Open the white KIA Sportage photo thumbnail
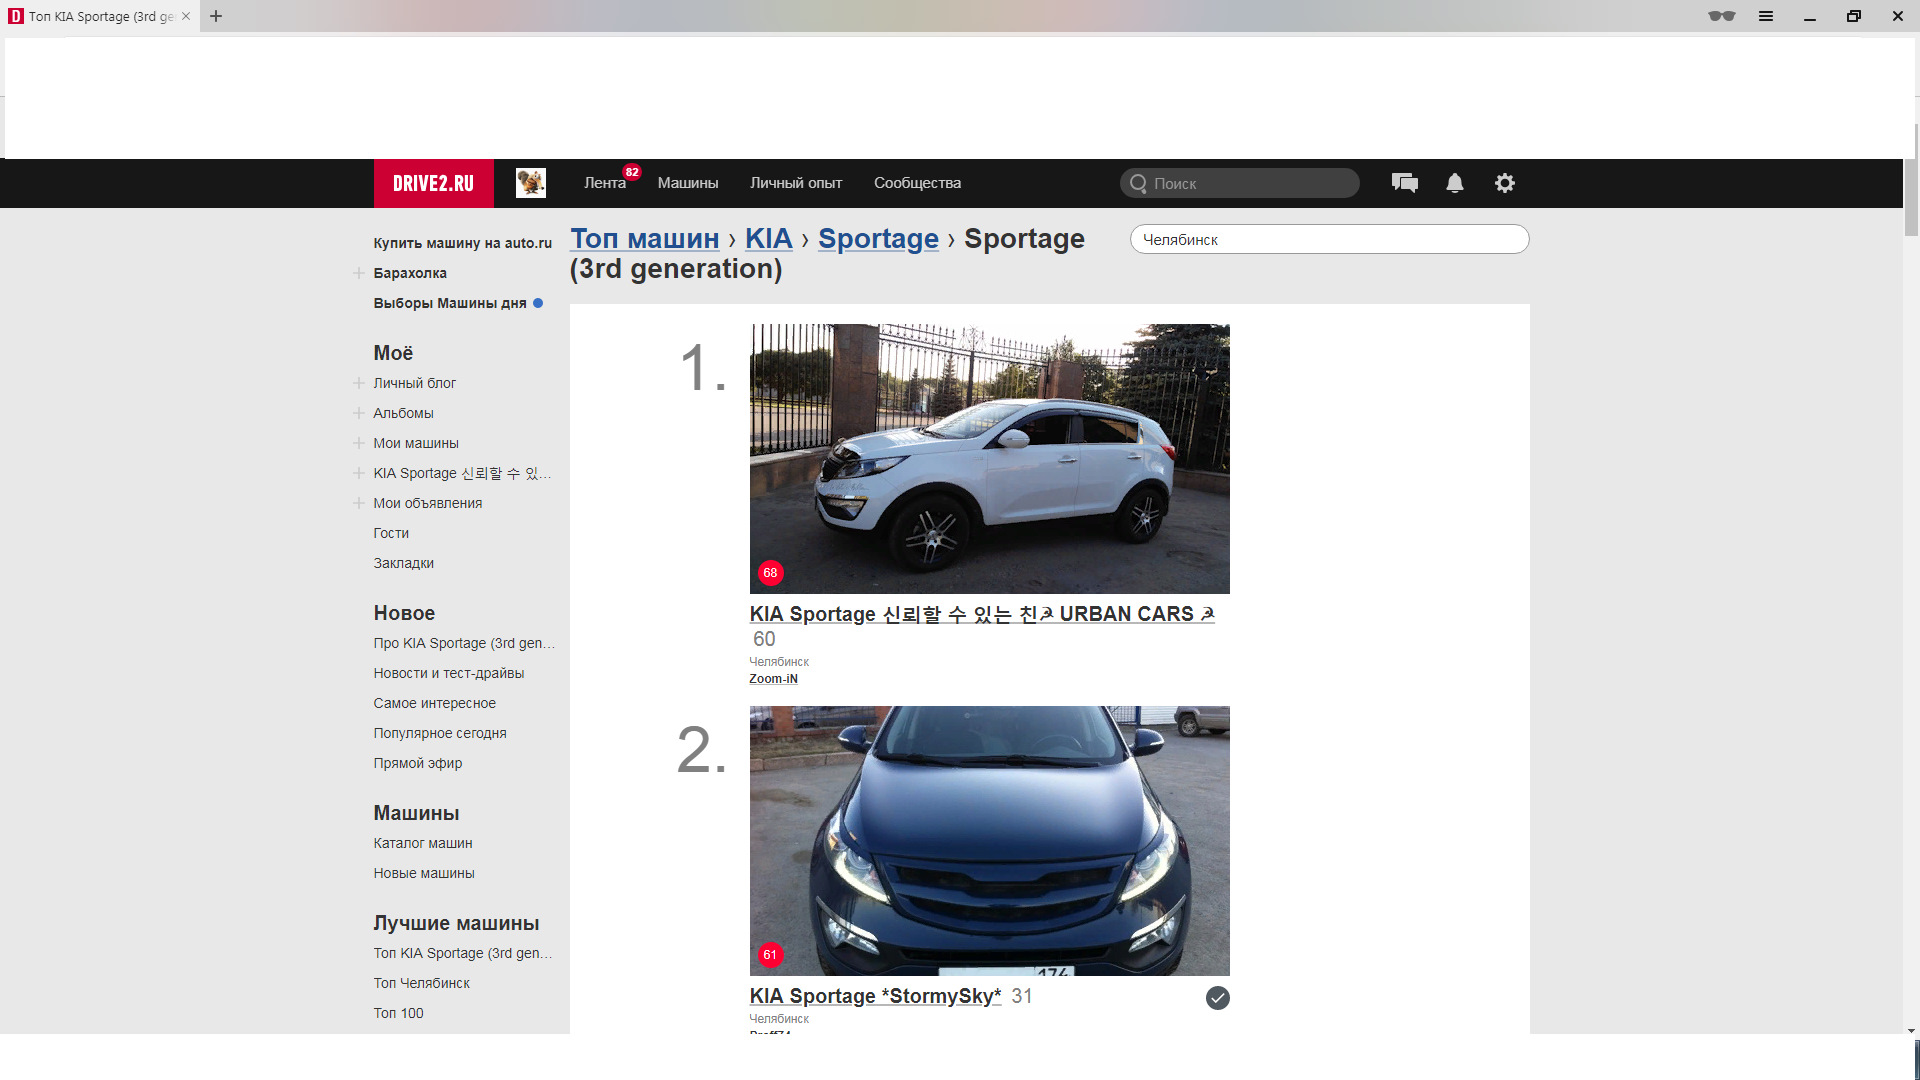Screen dimensions: 1920x1080 coord(989,458)
